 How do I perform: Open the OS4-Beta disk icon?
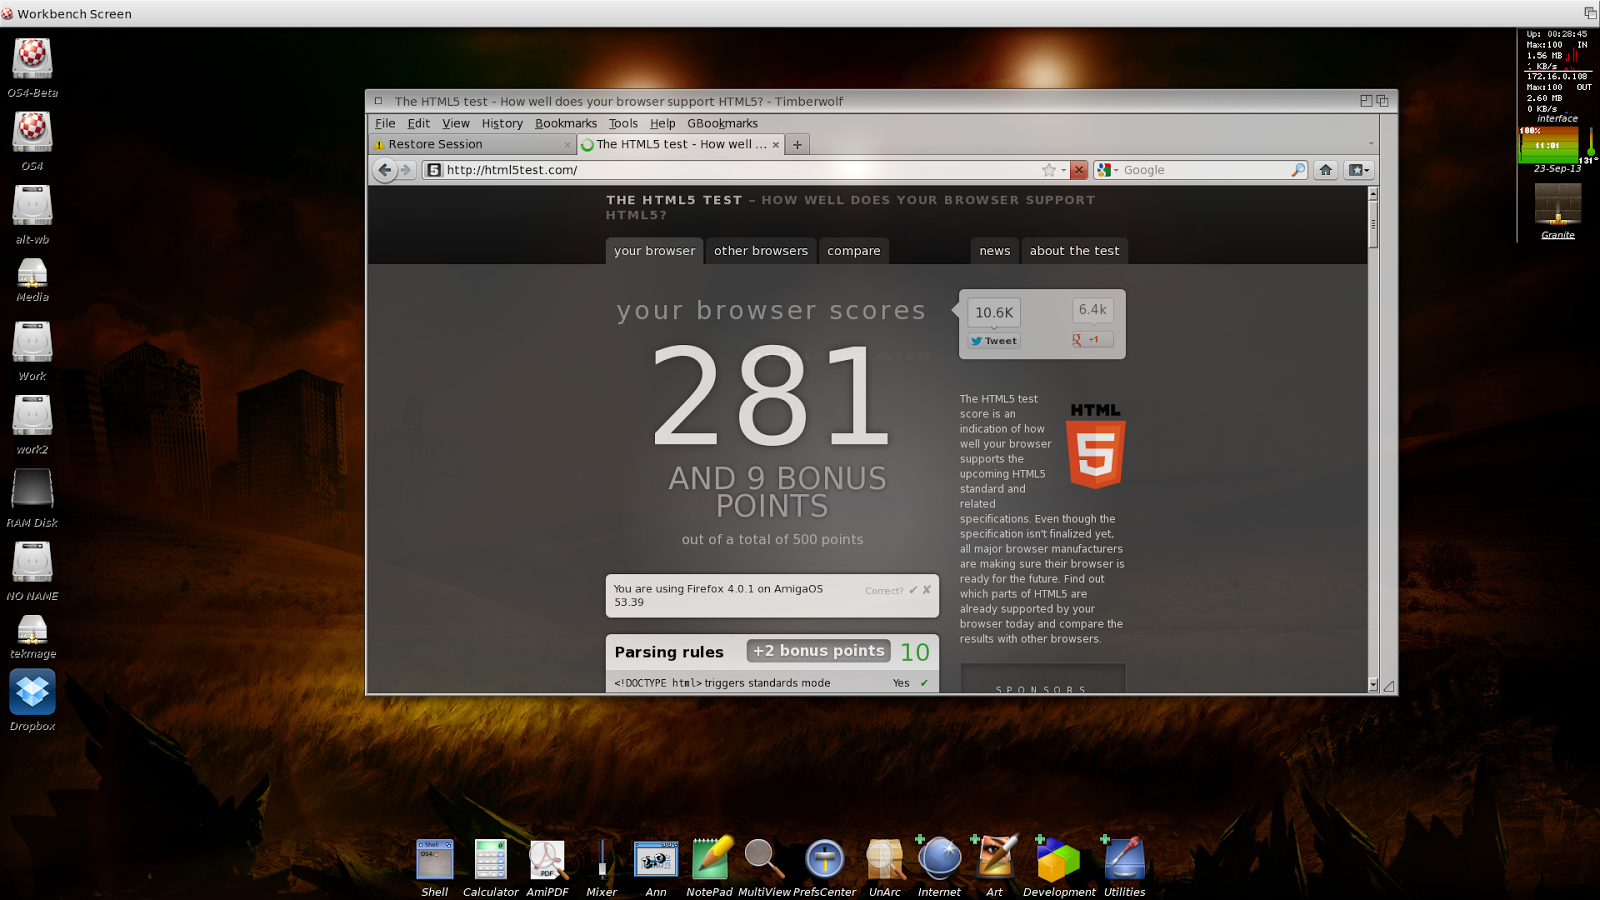pyautogui.click(x=32, y=58)
